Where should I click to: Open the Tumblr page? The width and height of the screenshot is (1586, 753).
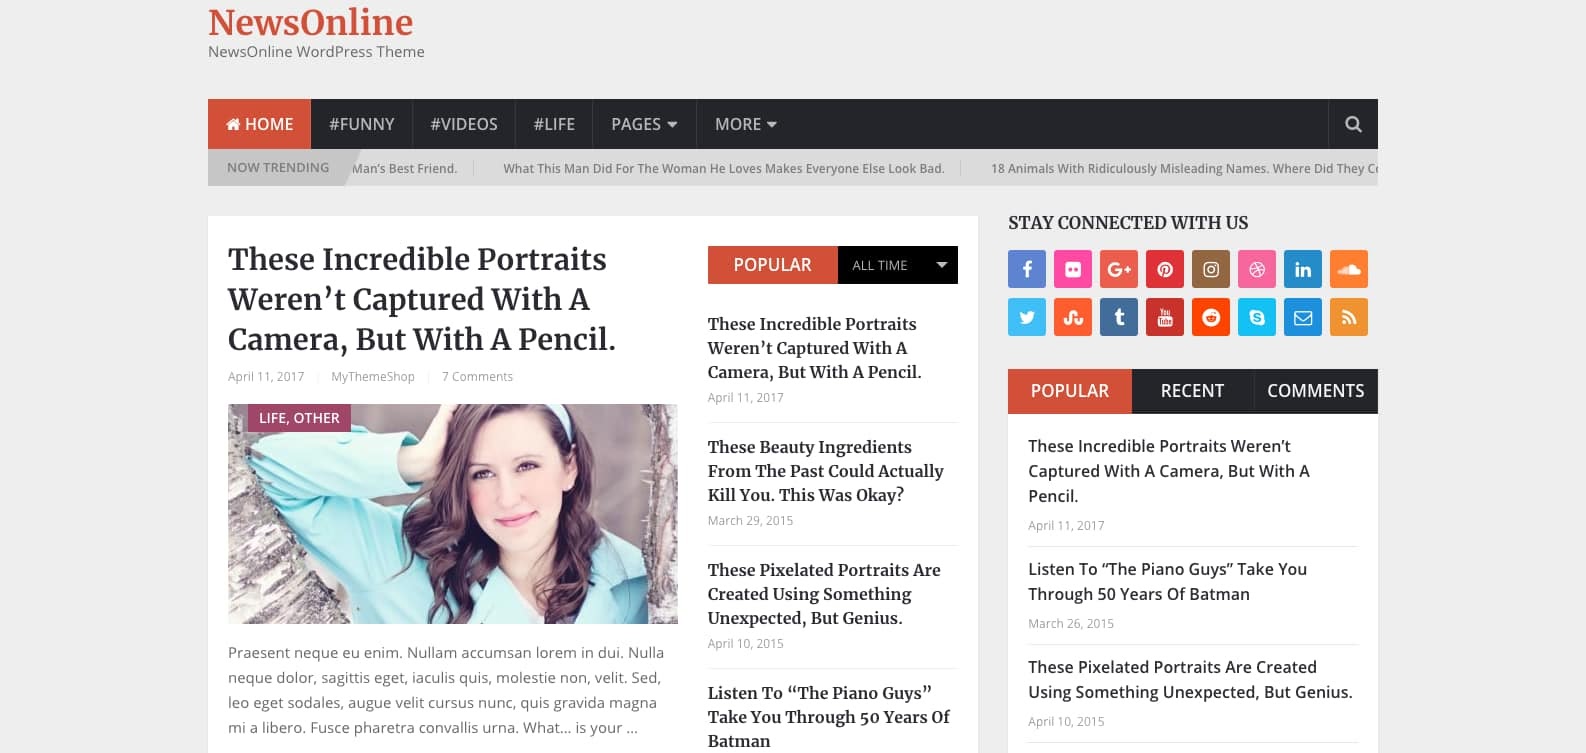coord(1118,317)
